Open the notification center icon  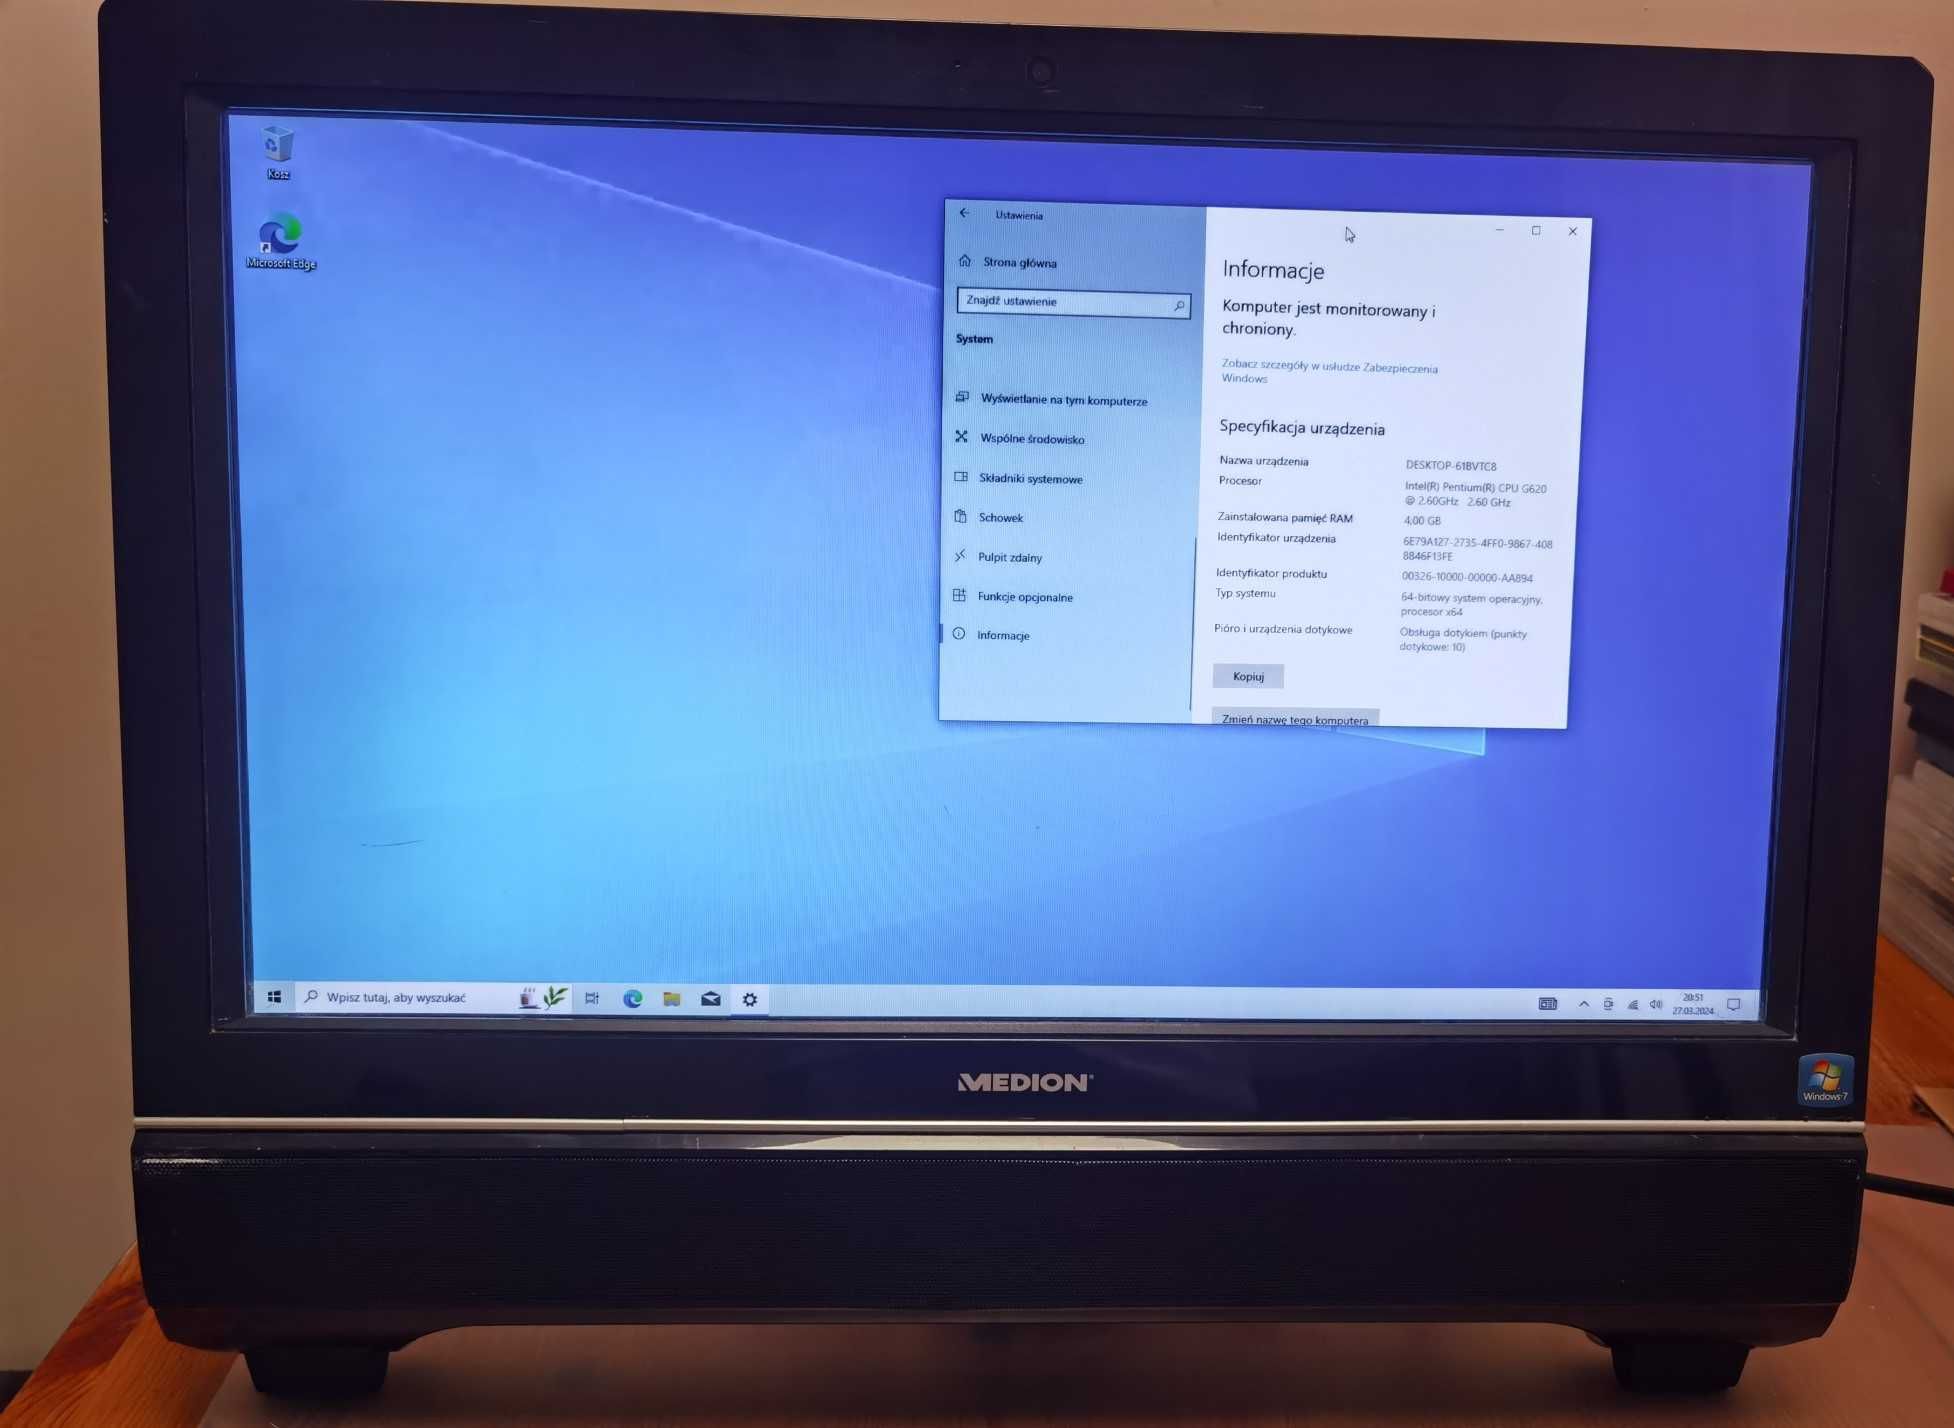(1734, 1005)
